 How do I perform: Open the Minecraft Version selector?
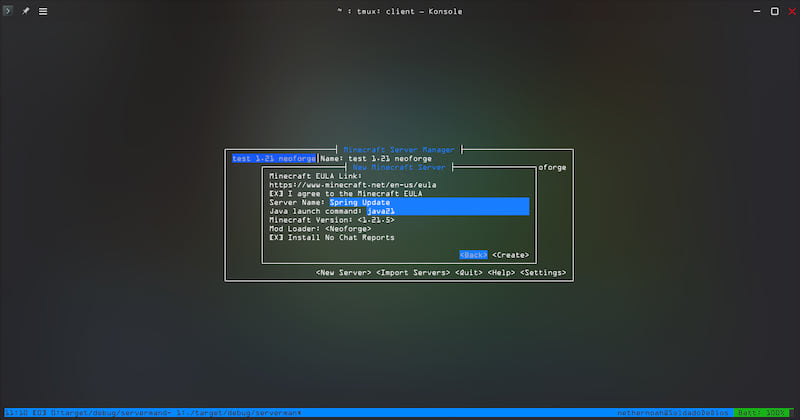coord(356,220)
